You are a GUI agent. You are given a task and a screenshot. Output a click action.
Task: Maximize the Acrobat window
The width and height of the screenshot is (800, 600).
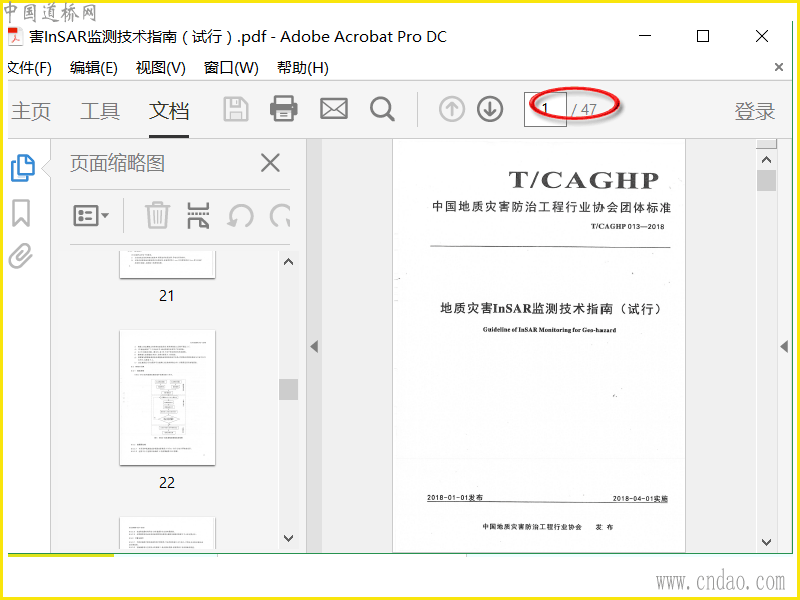click(x=703, y=36)
